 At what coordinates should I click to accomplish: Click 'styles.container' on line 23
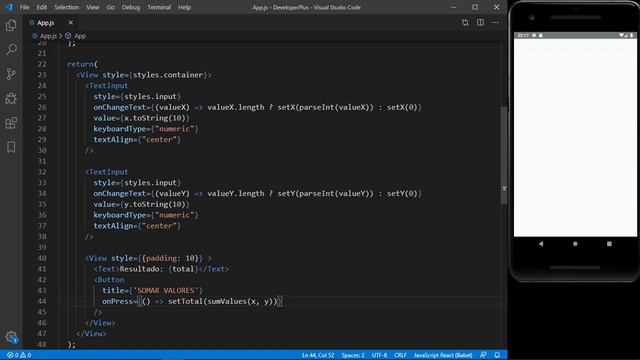tap(168, 75)
